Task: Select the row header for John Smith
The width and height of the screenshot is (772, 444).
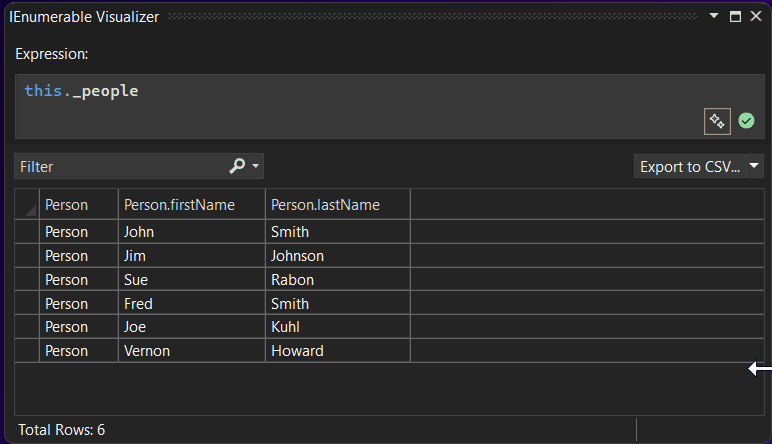Action: [x=27, y=232]
